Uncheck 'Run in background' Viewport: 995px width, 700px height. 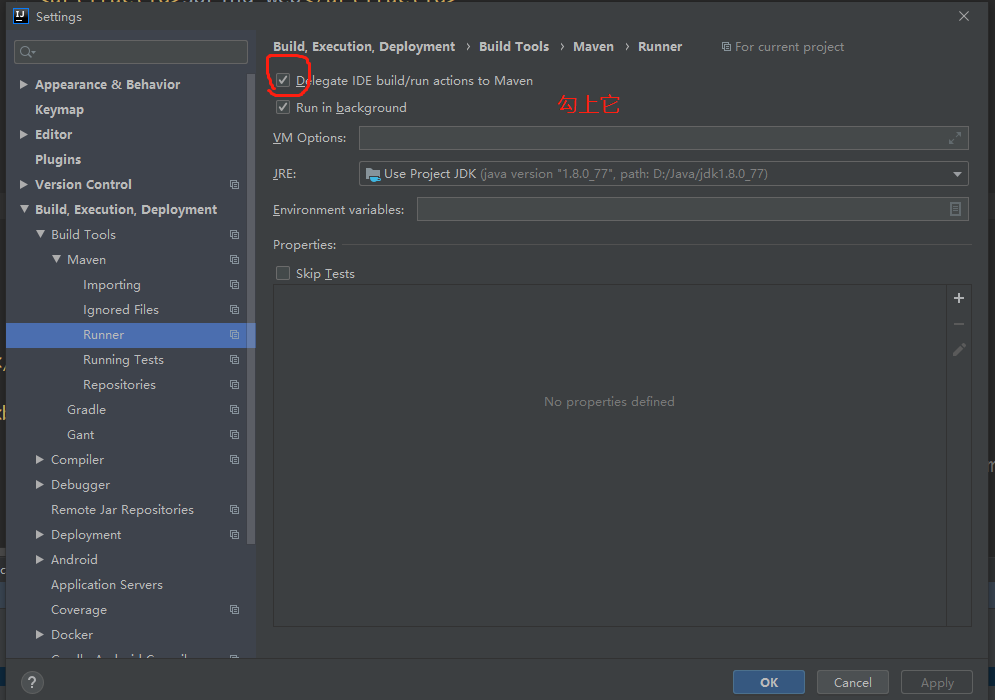point(283,107)
